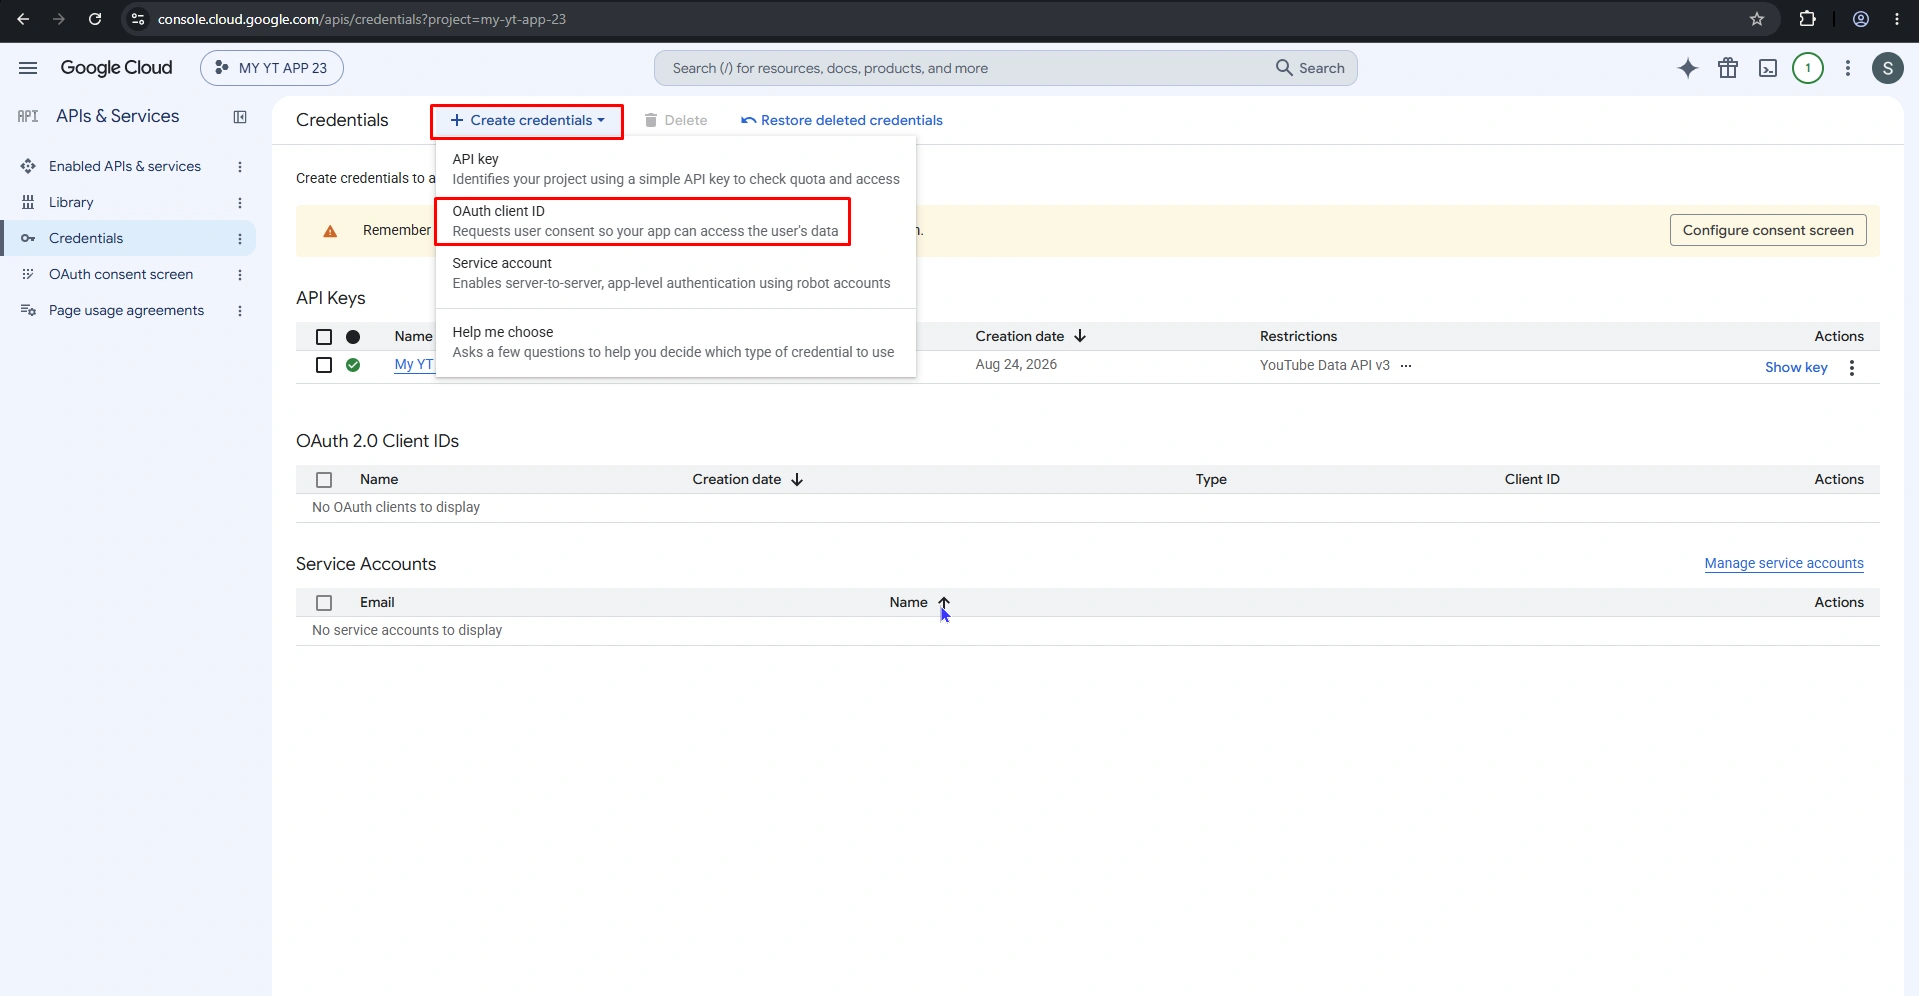Open Gemini AI assistant sparkle icon
1919x996 pixels.
pos(1688,68)
